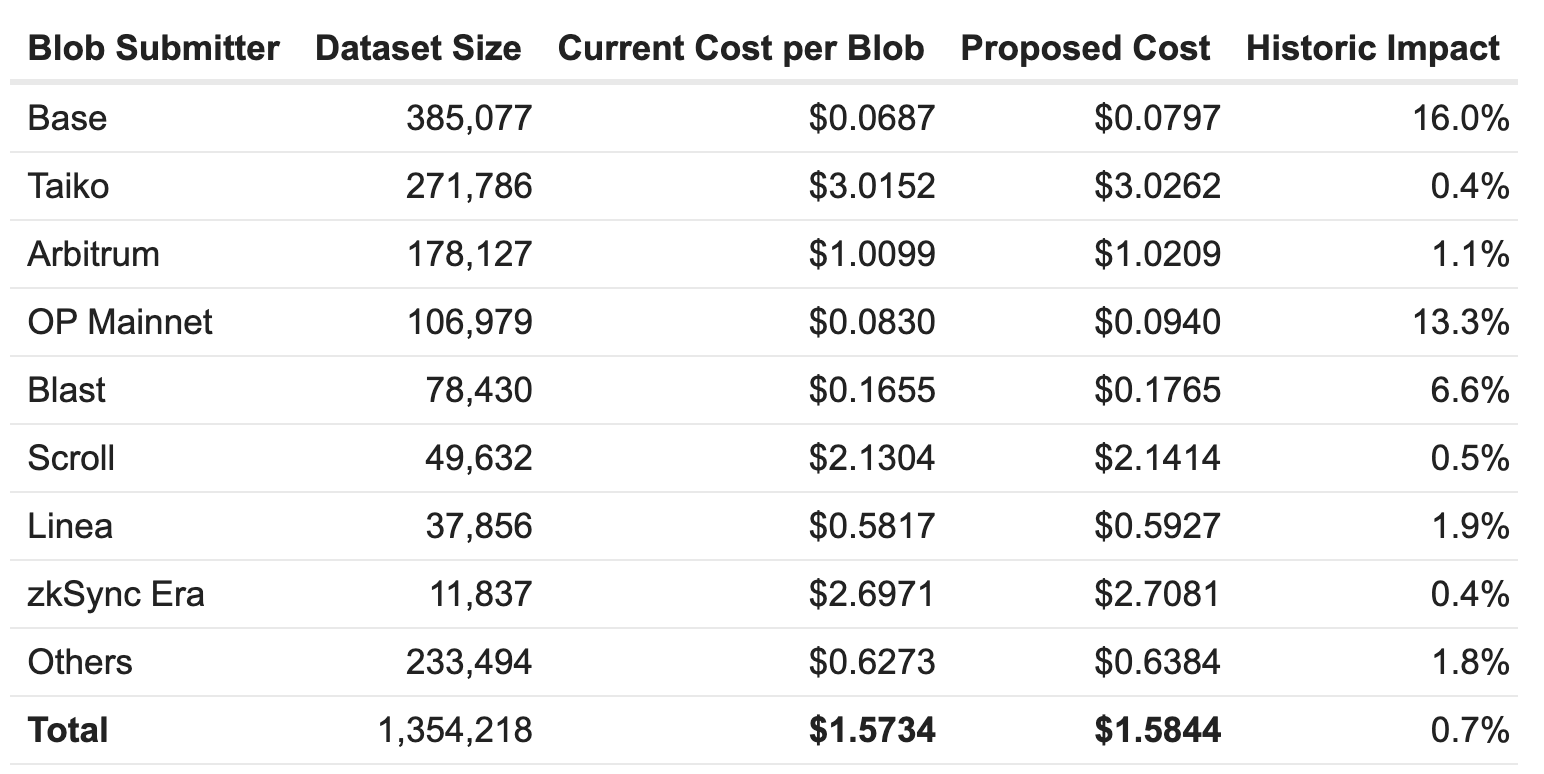The image size is (1544, 774).
Task: Click the Proposed Cost column header
Action: [x=1085, y=48]
